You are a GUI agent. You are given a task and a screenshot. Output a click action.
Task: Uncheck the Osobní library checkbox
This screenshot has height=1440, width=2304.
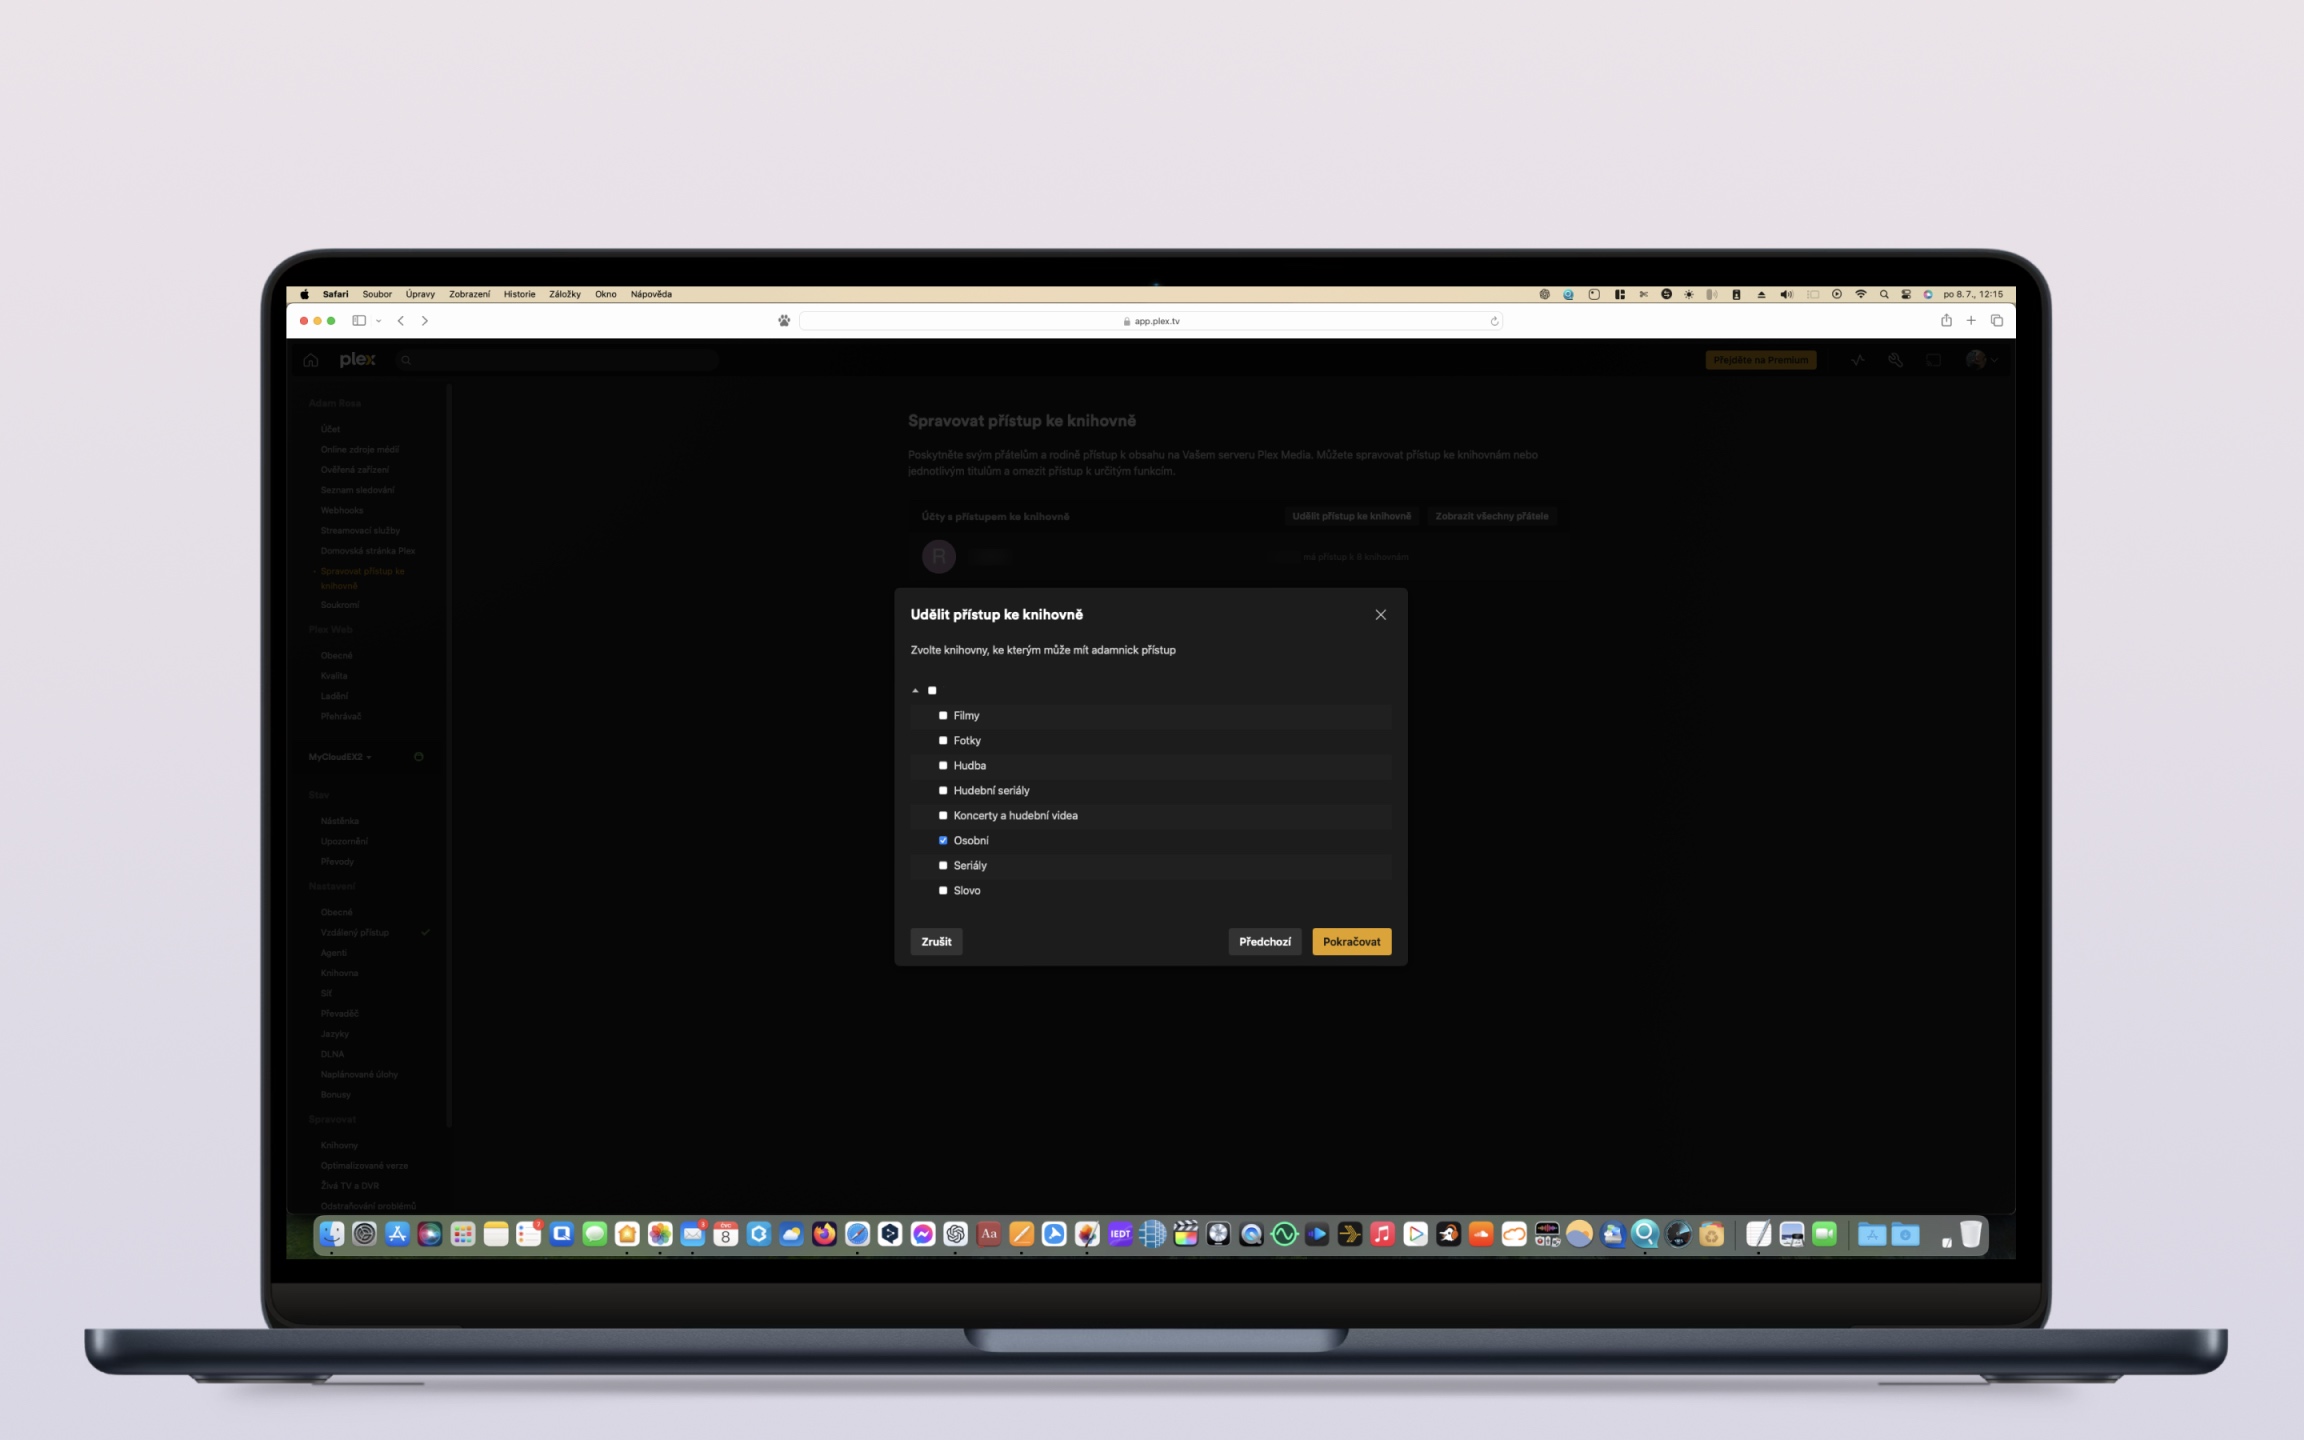click(942, 841)
